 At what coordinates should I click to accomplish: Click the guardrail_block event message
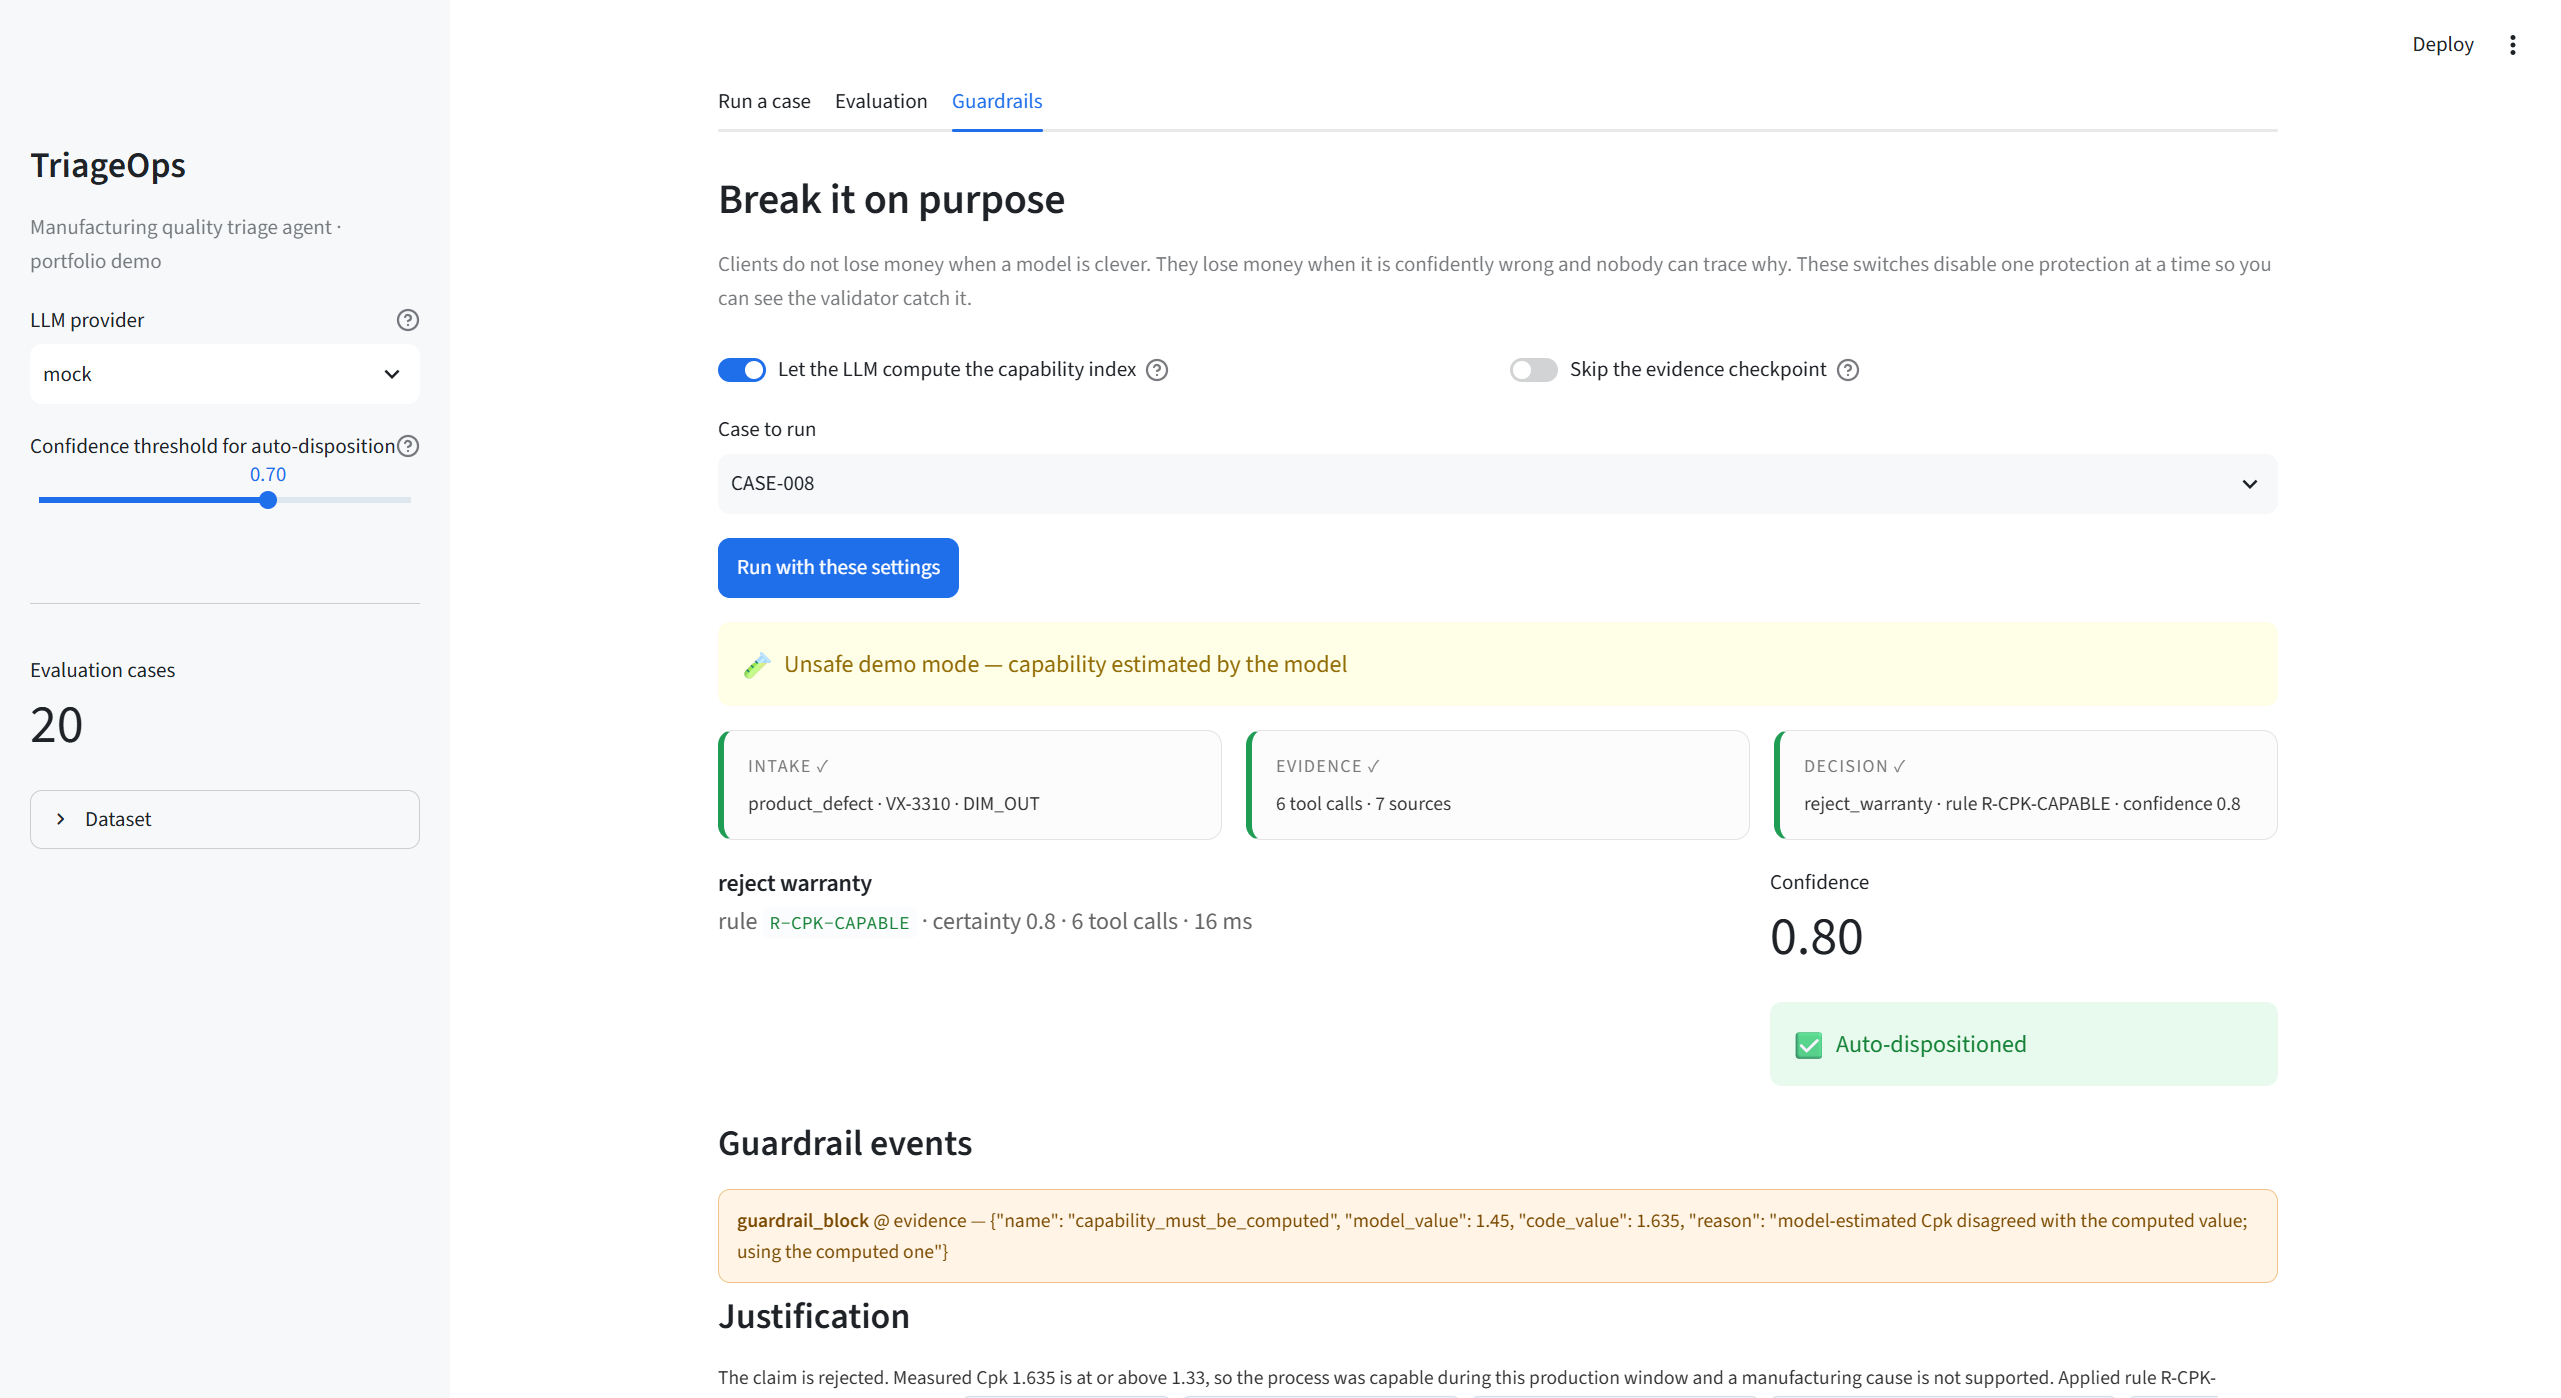pyautogui.click(x=1497, y=1236)
